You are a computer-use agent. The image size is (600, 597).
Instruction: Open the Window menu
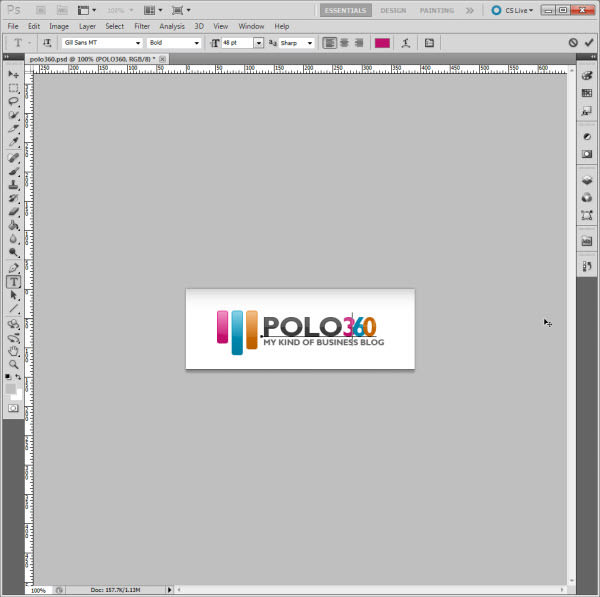pyautogui.click(x=251, y=26)
